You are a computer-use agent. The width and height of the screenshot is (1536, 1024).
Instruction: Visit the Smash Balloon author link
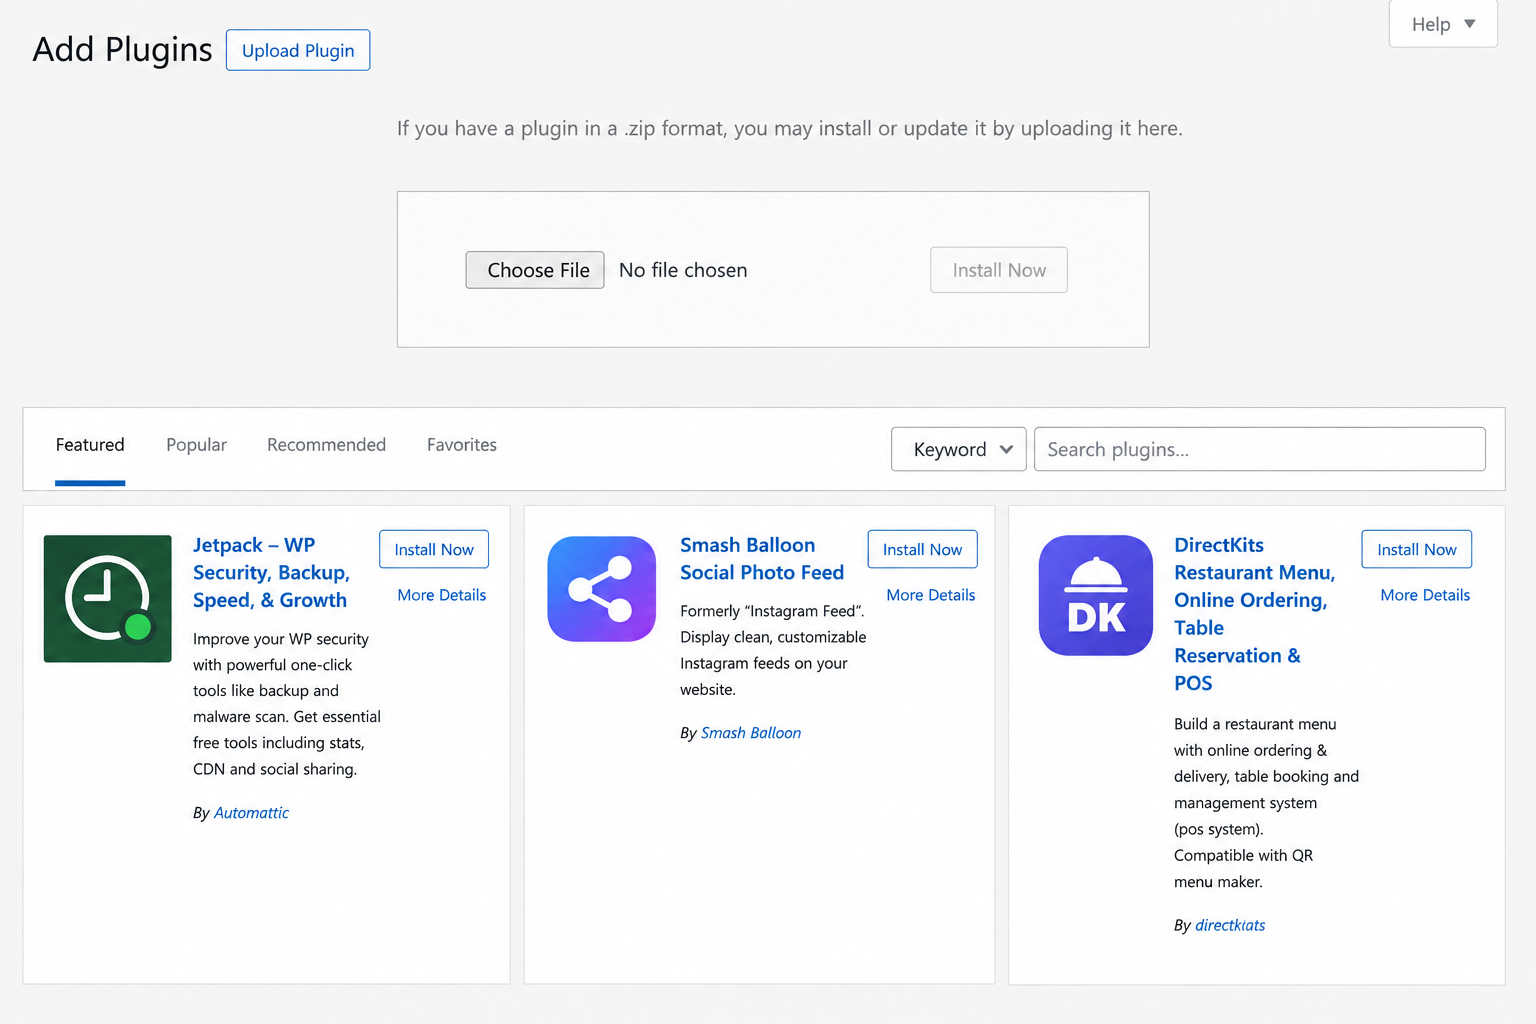tap(751, 733)
